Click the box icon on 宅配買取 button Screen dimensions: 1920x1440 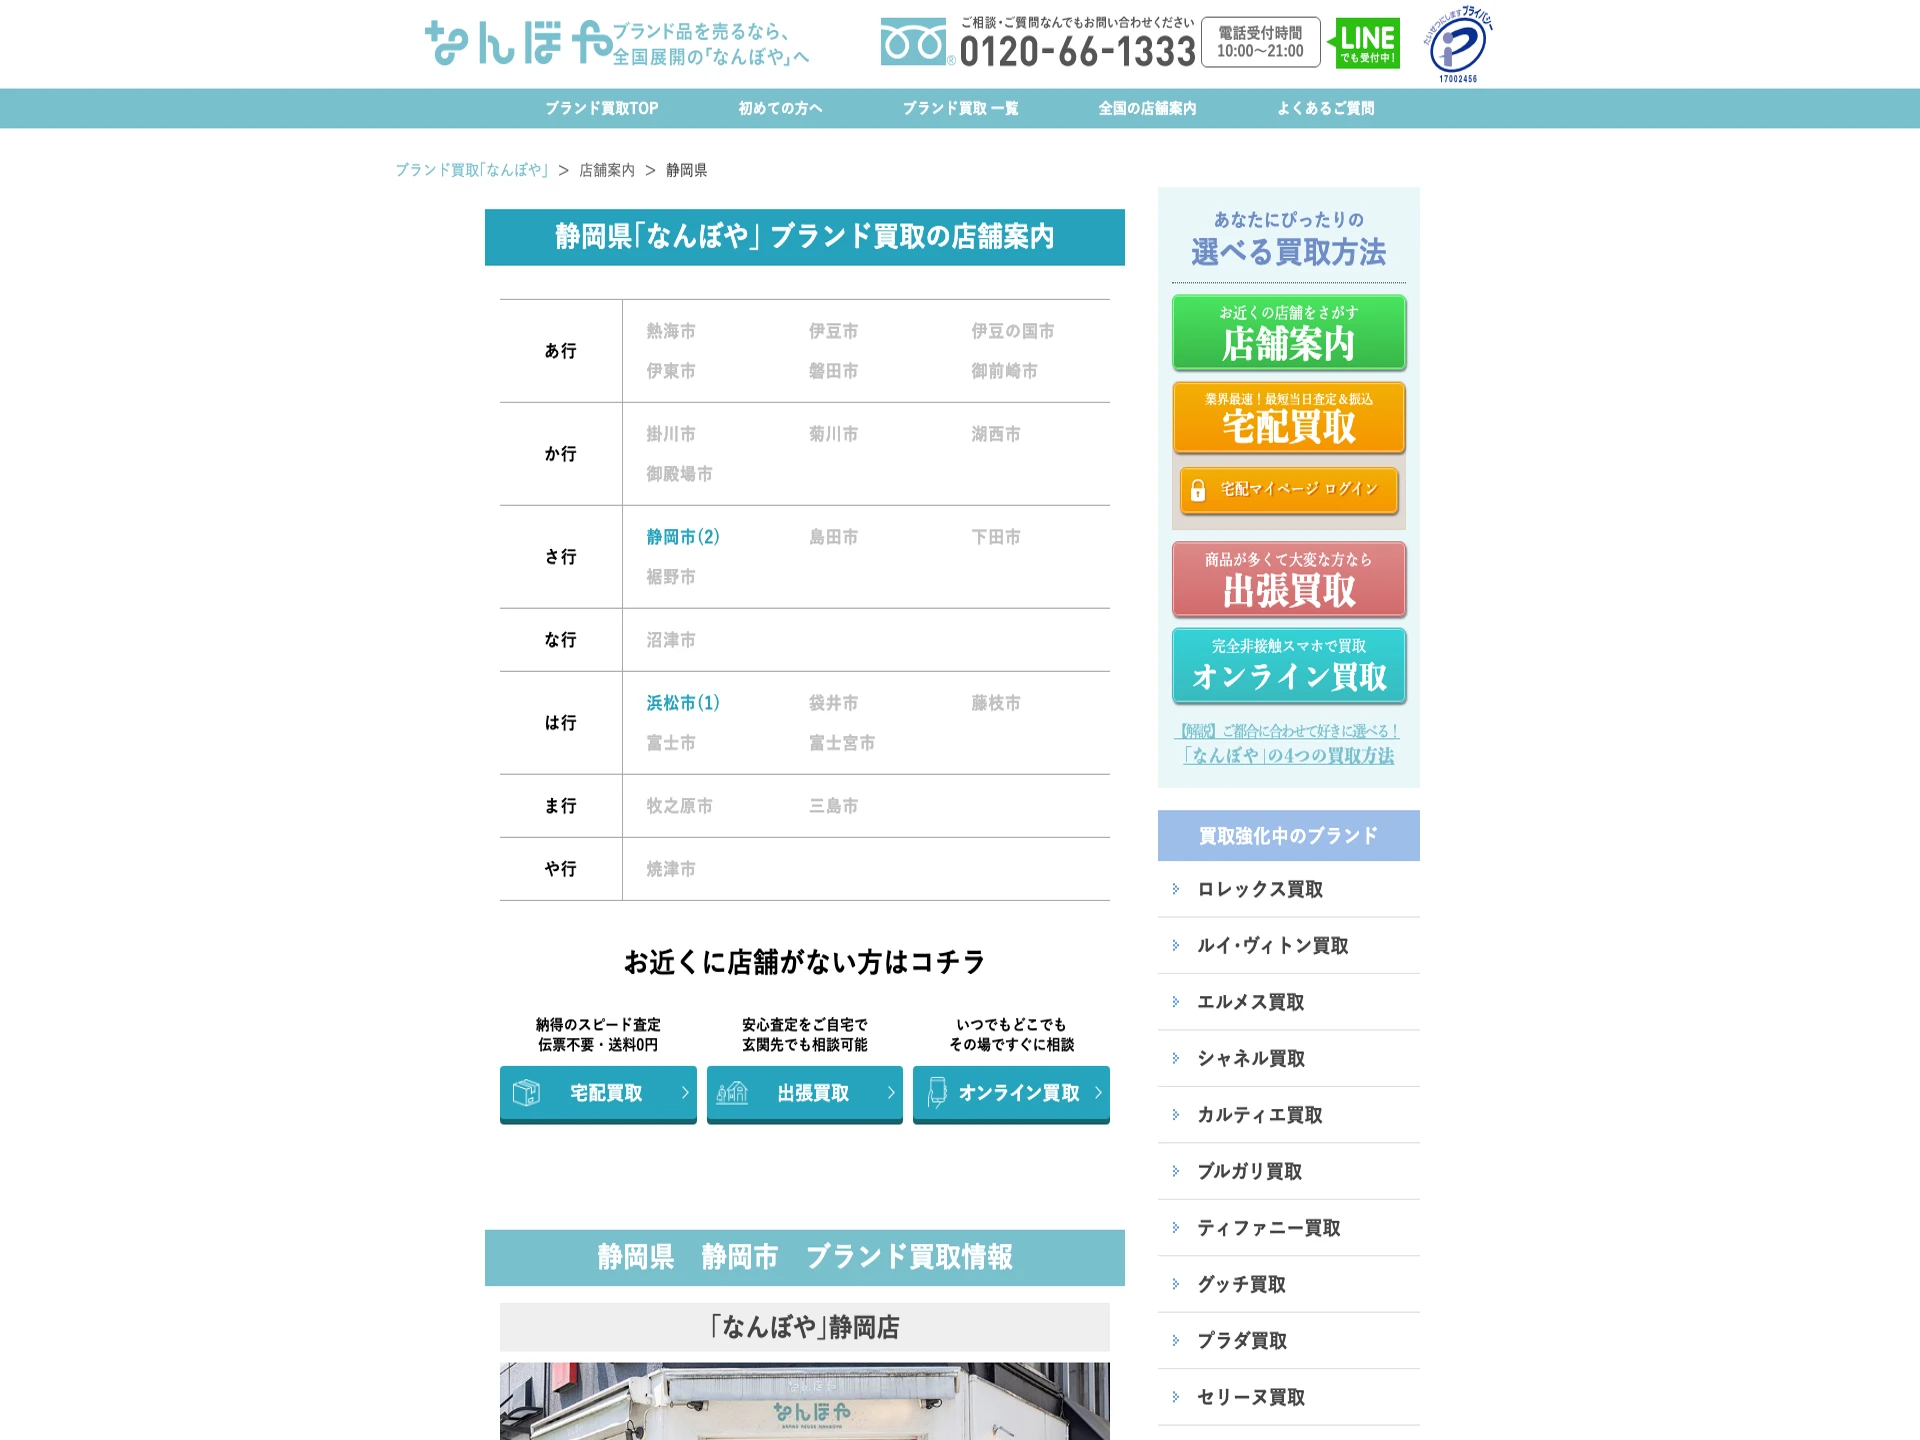(x=526, y=1093)
